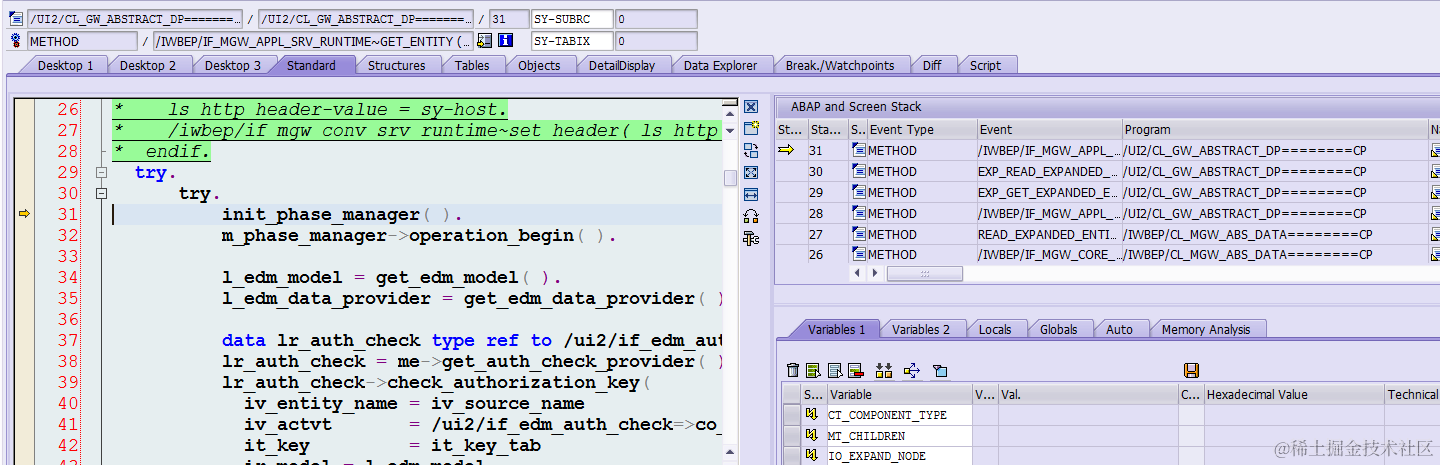This screenshot has width=1440, height=465.
Task: Click the Event Type column header
Action: coord(921,129)
